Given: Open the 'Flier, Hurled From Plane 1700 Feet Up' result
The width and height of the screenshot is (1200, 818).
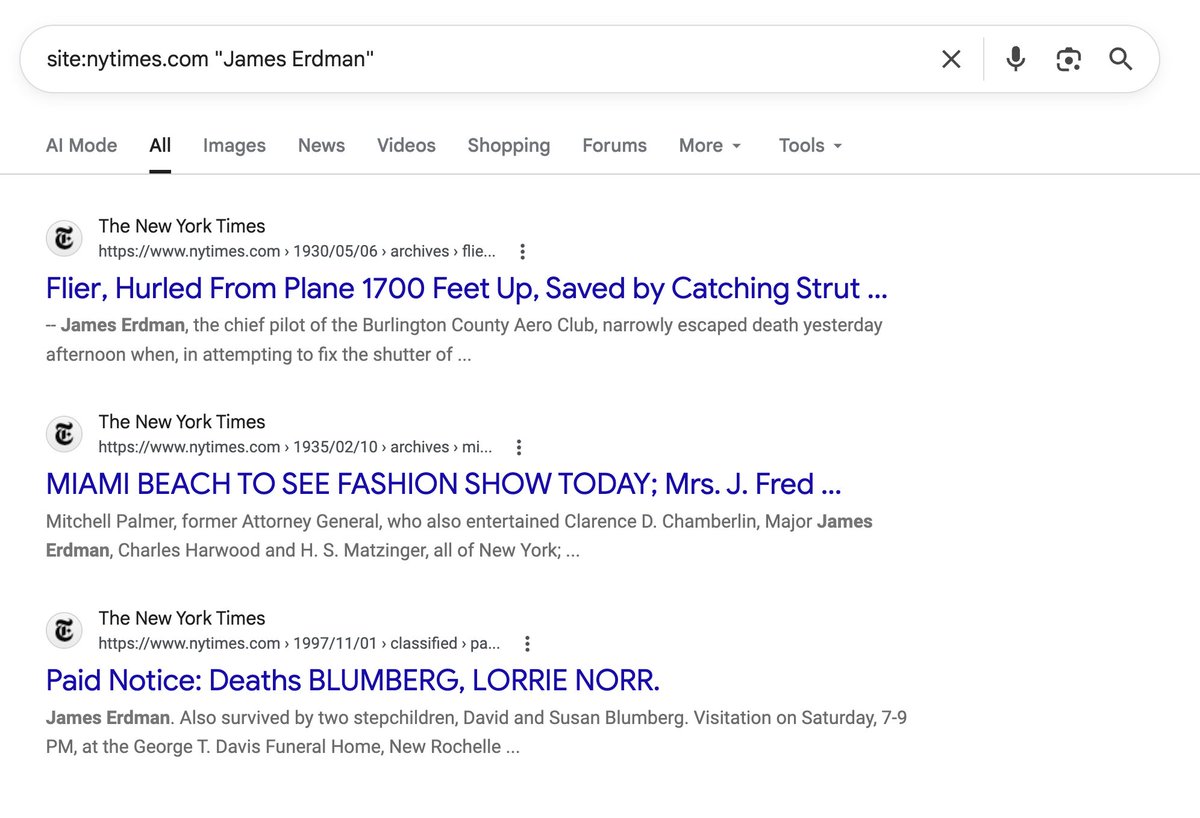Looking at the screenshot, I should point(466,288).
